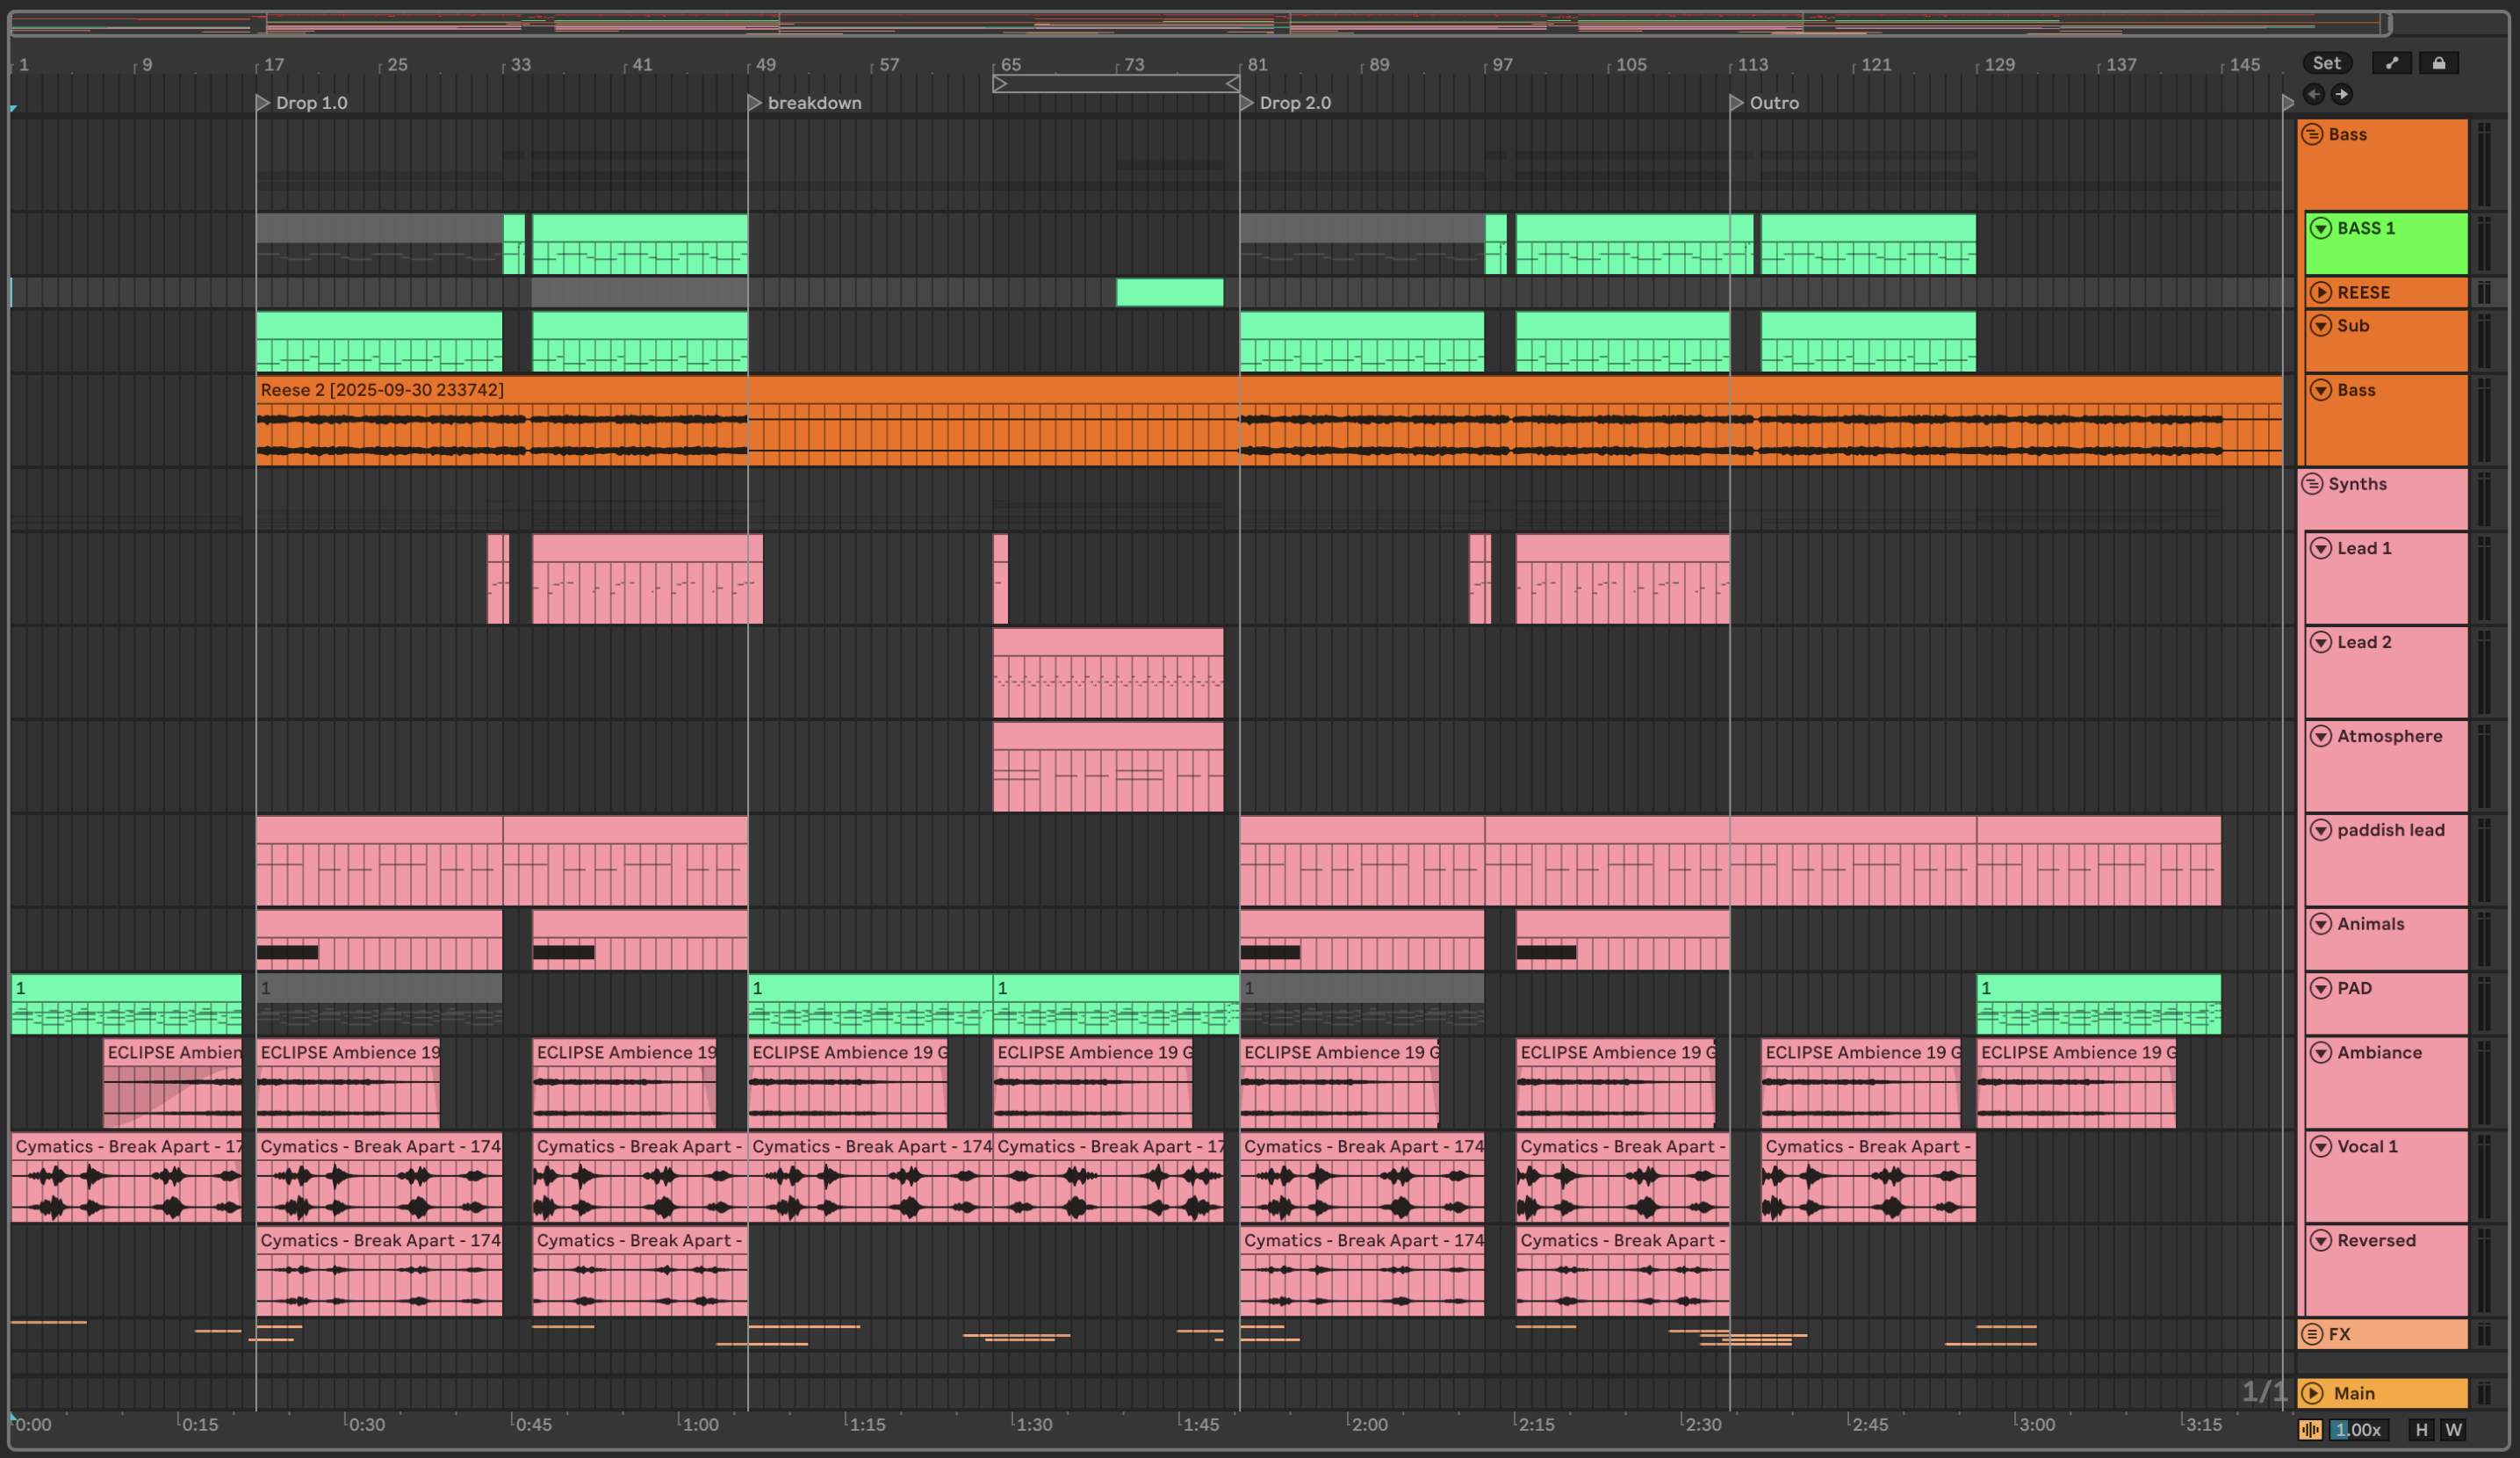
Task: Click the Synths group fold icon
Action: pos(2312,484)
